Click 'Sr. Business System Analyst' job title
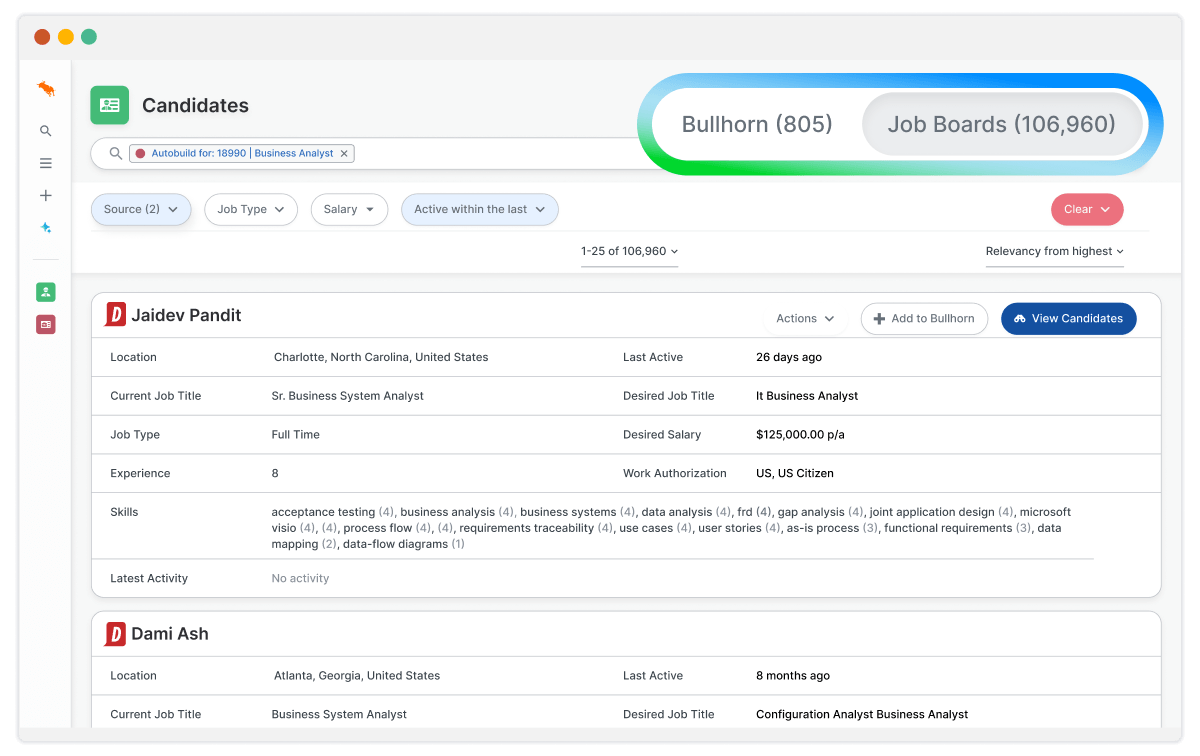The width and height of the screenshot is (1200, 756). pyautogui.click(x=348, y=396)
